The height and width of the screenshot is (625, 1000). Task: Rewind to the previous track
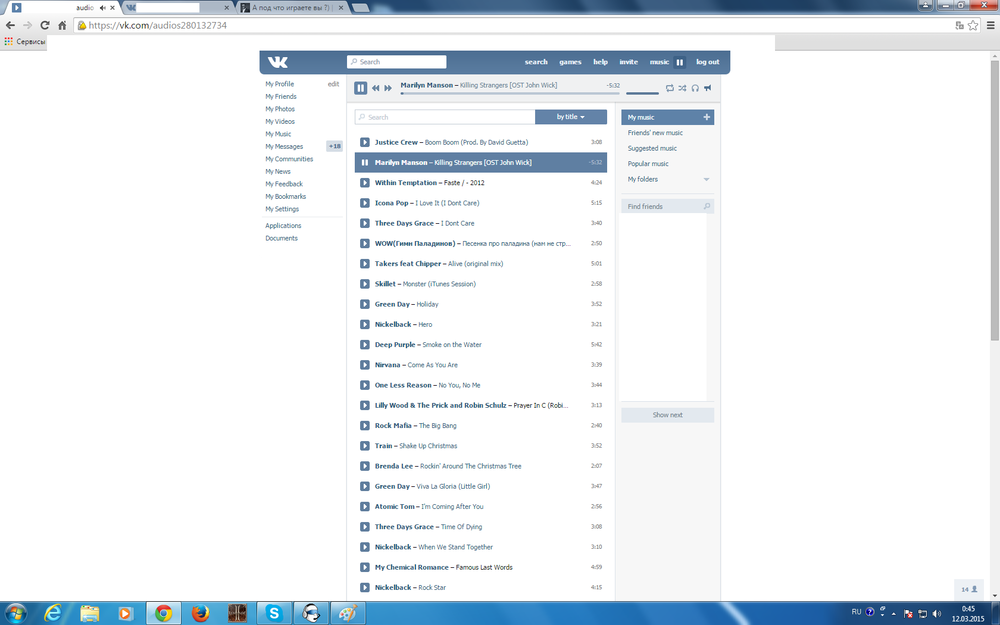coord(375,87)
